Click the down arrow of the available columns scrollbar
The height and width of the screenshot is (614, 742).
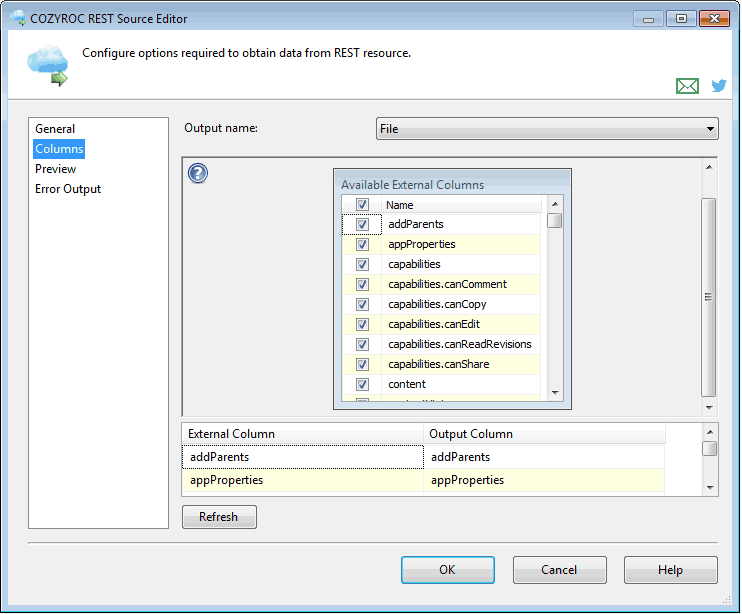[x=555, y=393]
